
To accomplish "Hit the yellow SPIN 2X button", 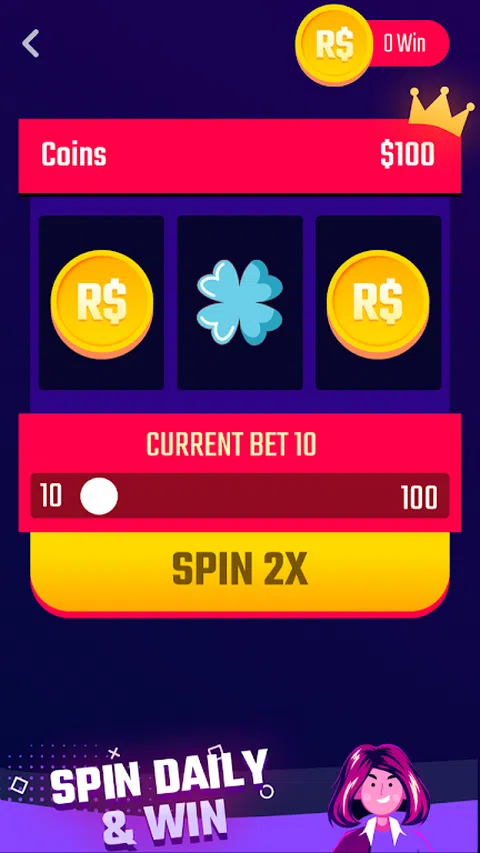I will tap(240, 572).
